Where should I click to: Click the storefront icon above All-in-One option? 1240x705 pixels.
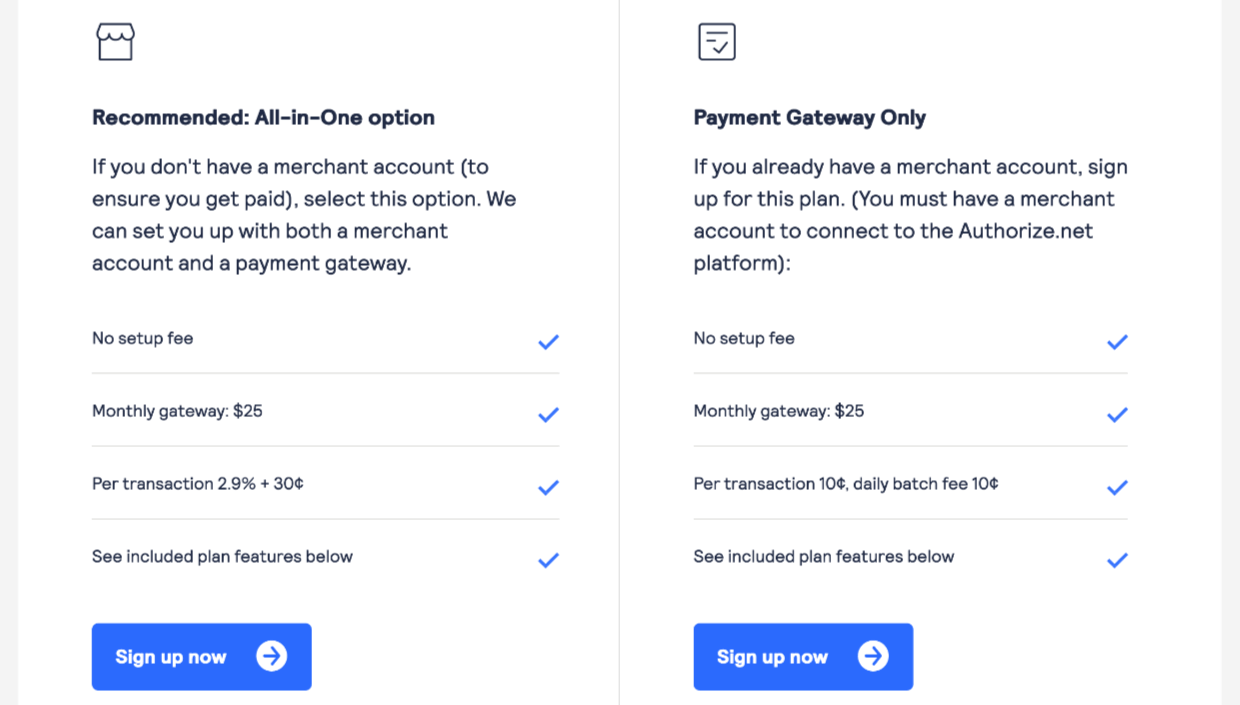coord(115,41)
